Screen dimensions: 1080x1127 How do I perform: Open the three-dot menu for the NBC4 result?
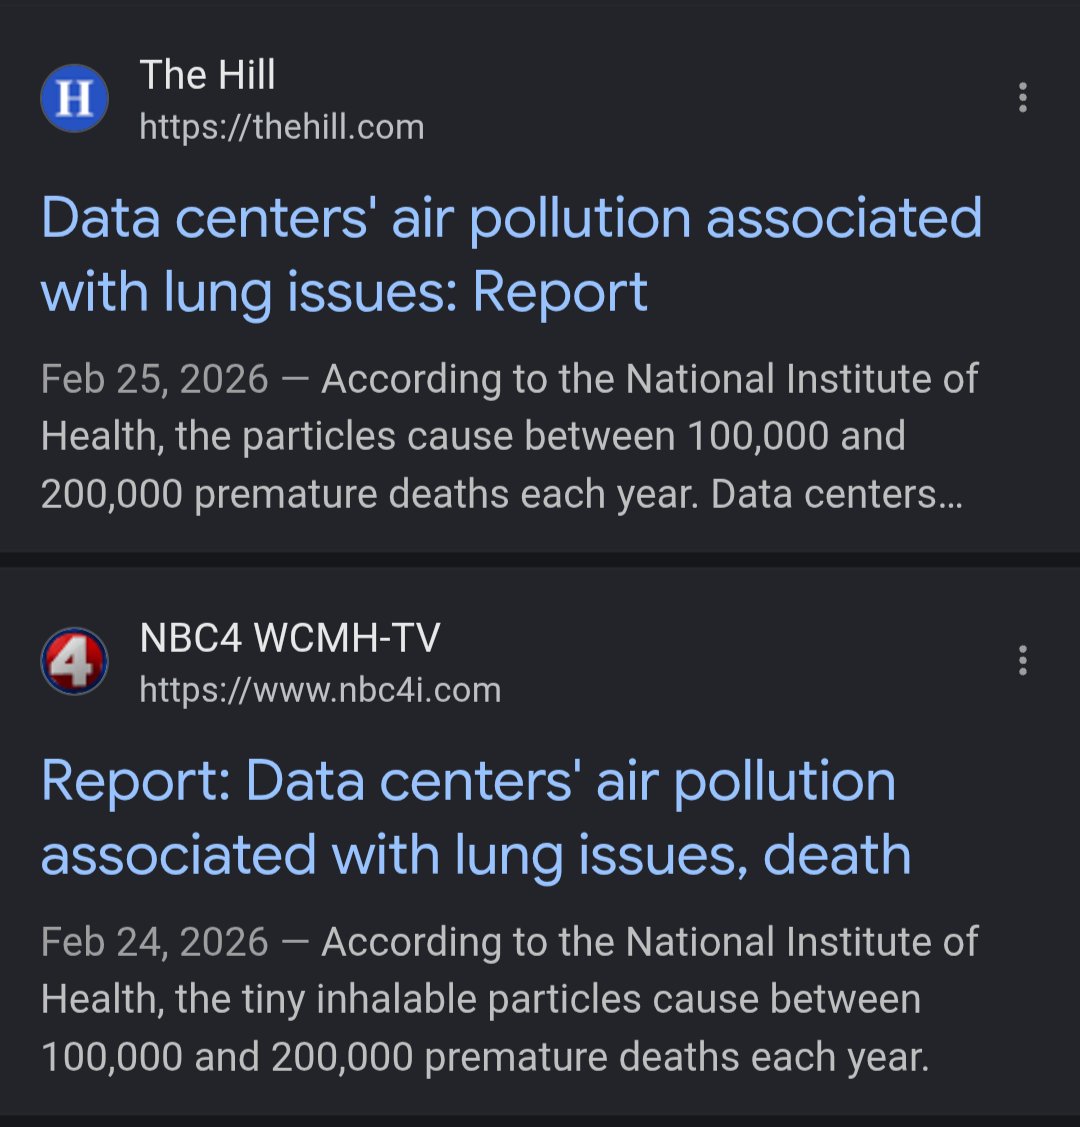[x=1023, y=661]
